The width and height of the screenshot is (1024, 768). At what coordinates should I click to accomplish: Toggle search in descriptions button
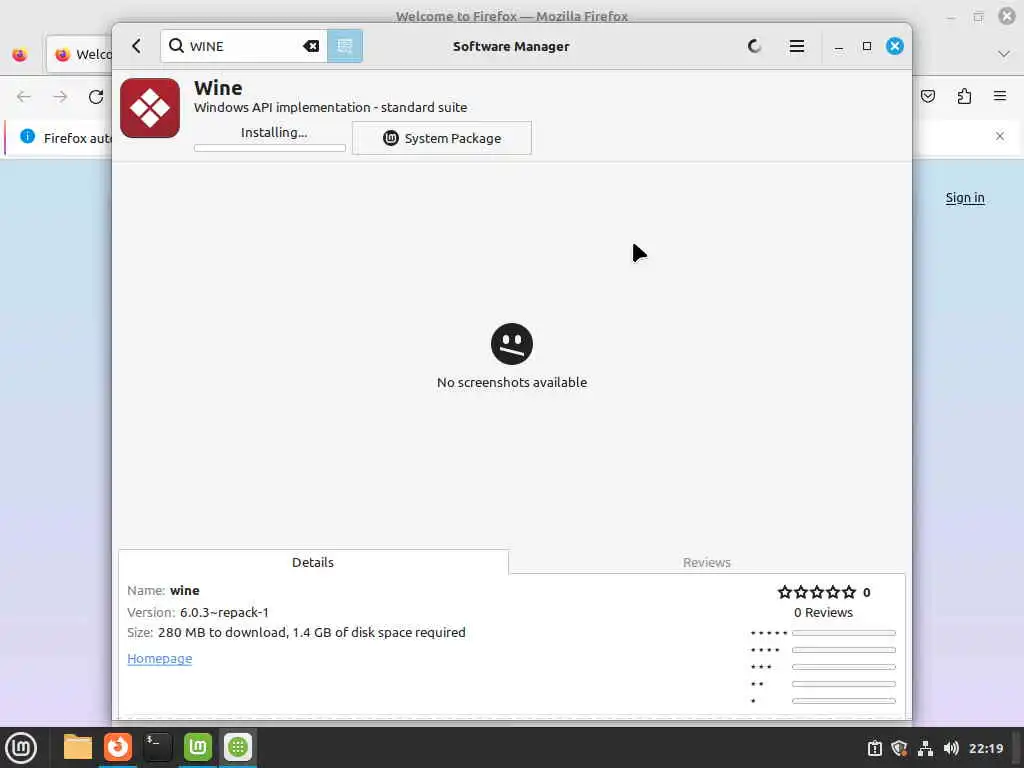[x=345, y=46]
